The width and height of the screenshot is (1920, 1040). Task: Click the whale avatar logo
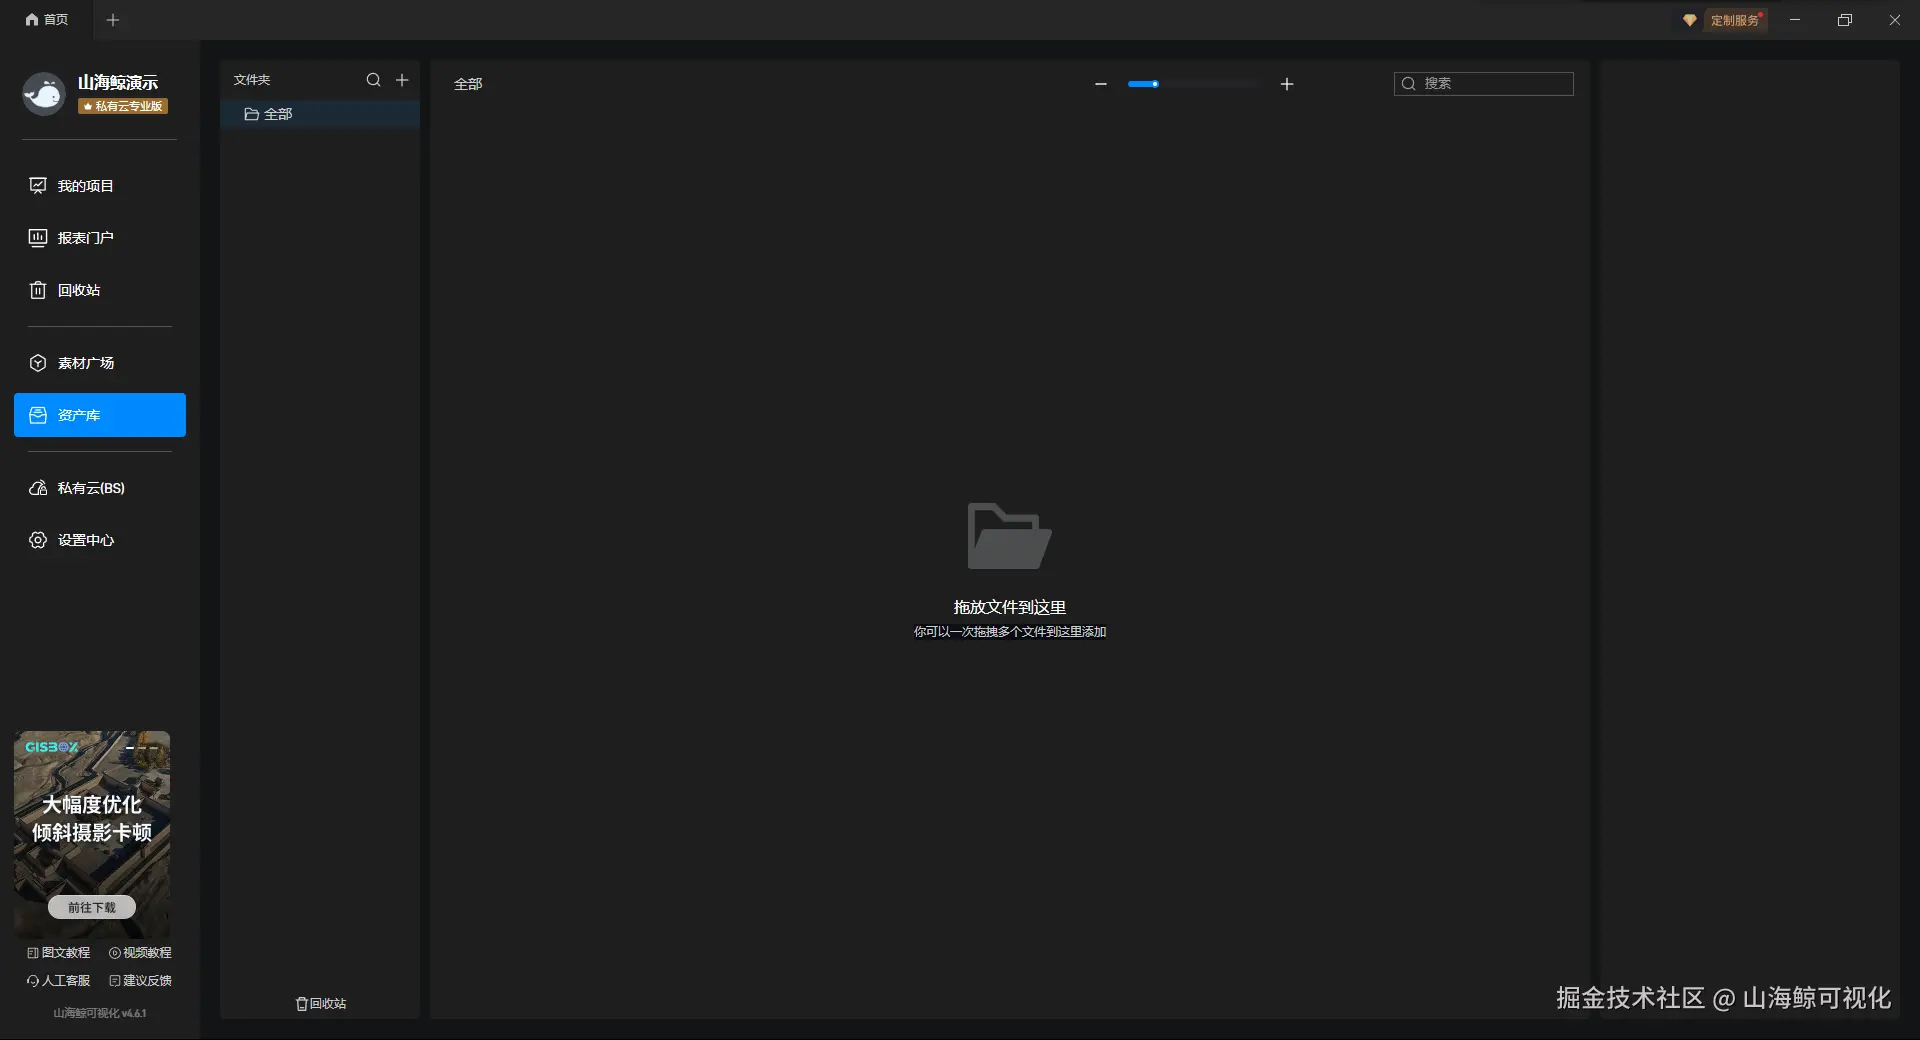(44, 94)
